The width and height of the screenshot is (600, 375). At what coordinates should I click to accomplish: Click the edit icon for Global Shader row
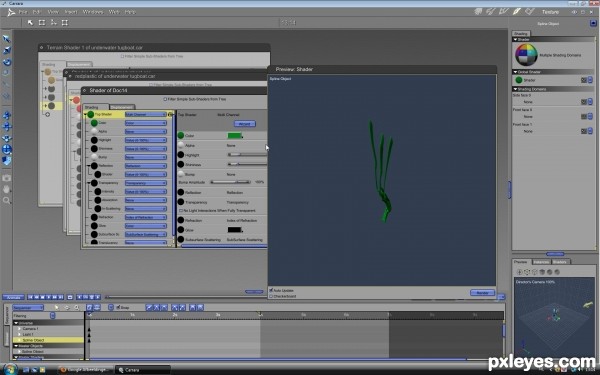click(584, 80)
